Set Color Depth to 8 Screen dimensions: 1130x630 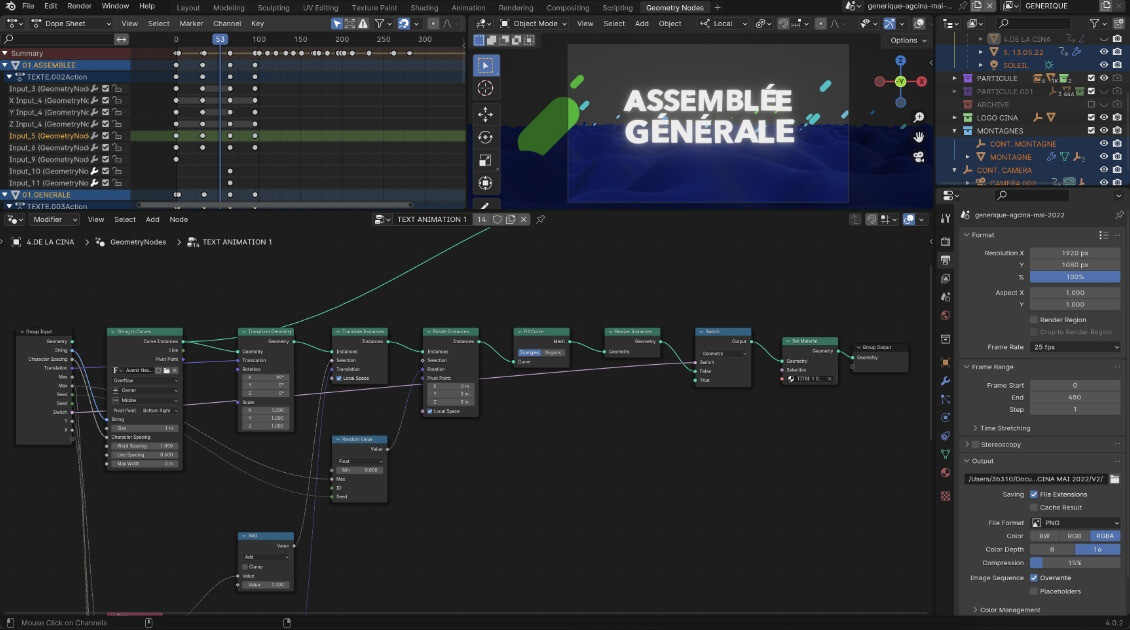pos(1051,549)
